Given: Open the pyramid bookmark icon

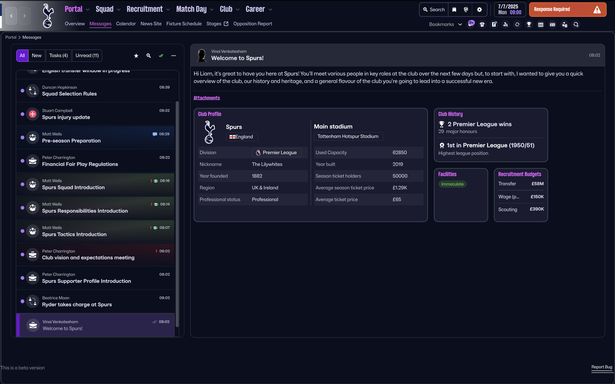Looking at the screenshot, I should pyautogui.click(x=506, y=24).
